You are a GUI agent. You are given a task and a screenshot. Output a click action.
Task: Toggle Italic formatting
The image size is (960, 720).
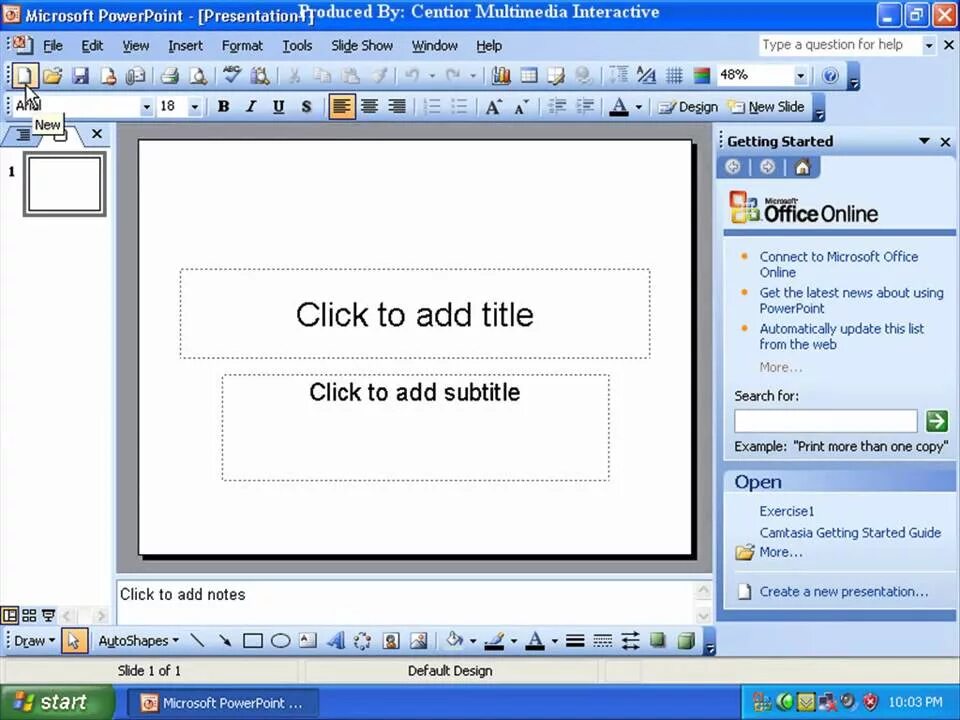(x=251, y=107)
